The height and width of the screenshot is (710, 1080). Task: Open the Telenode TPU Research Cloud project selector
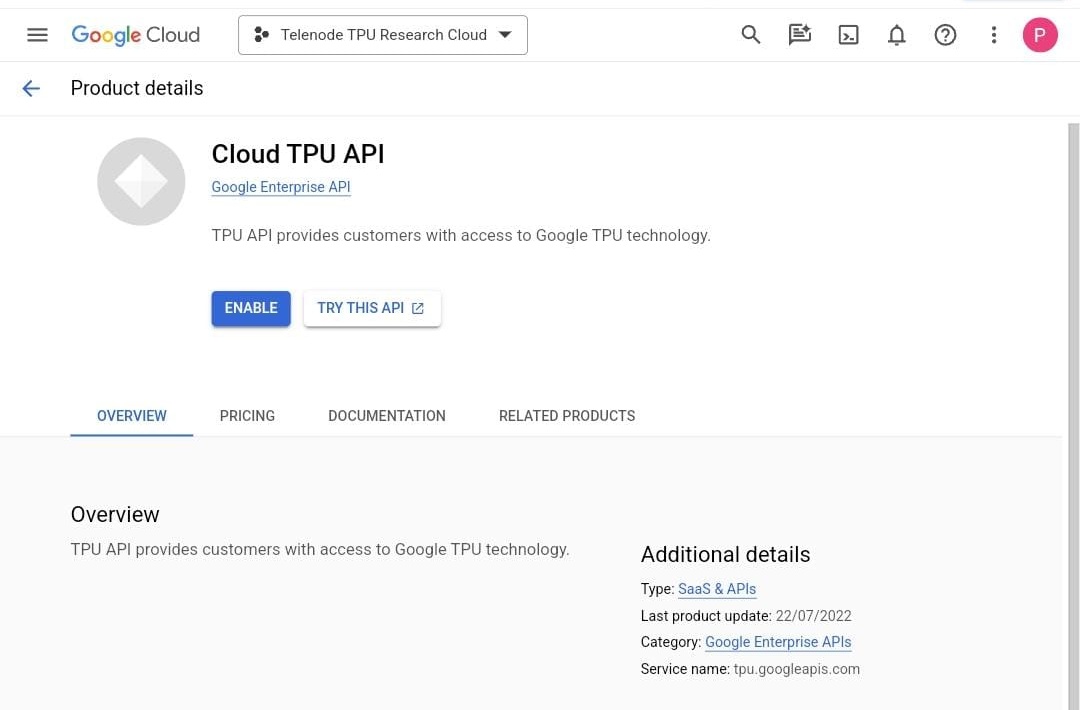[x=383, y=35]
